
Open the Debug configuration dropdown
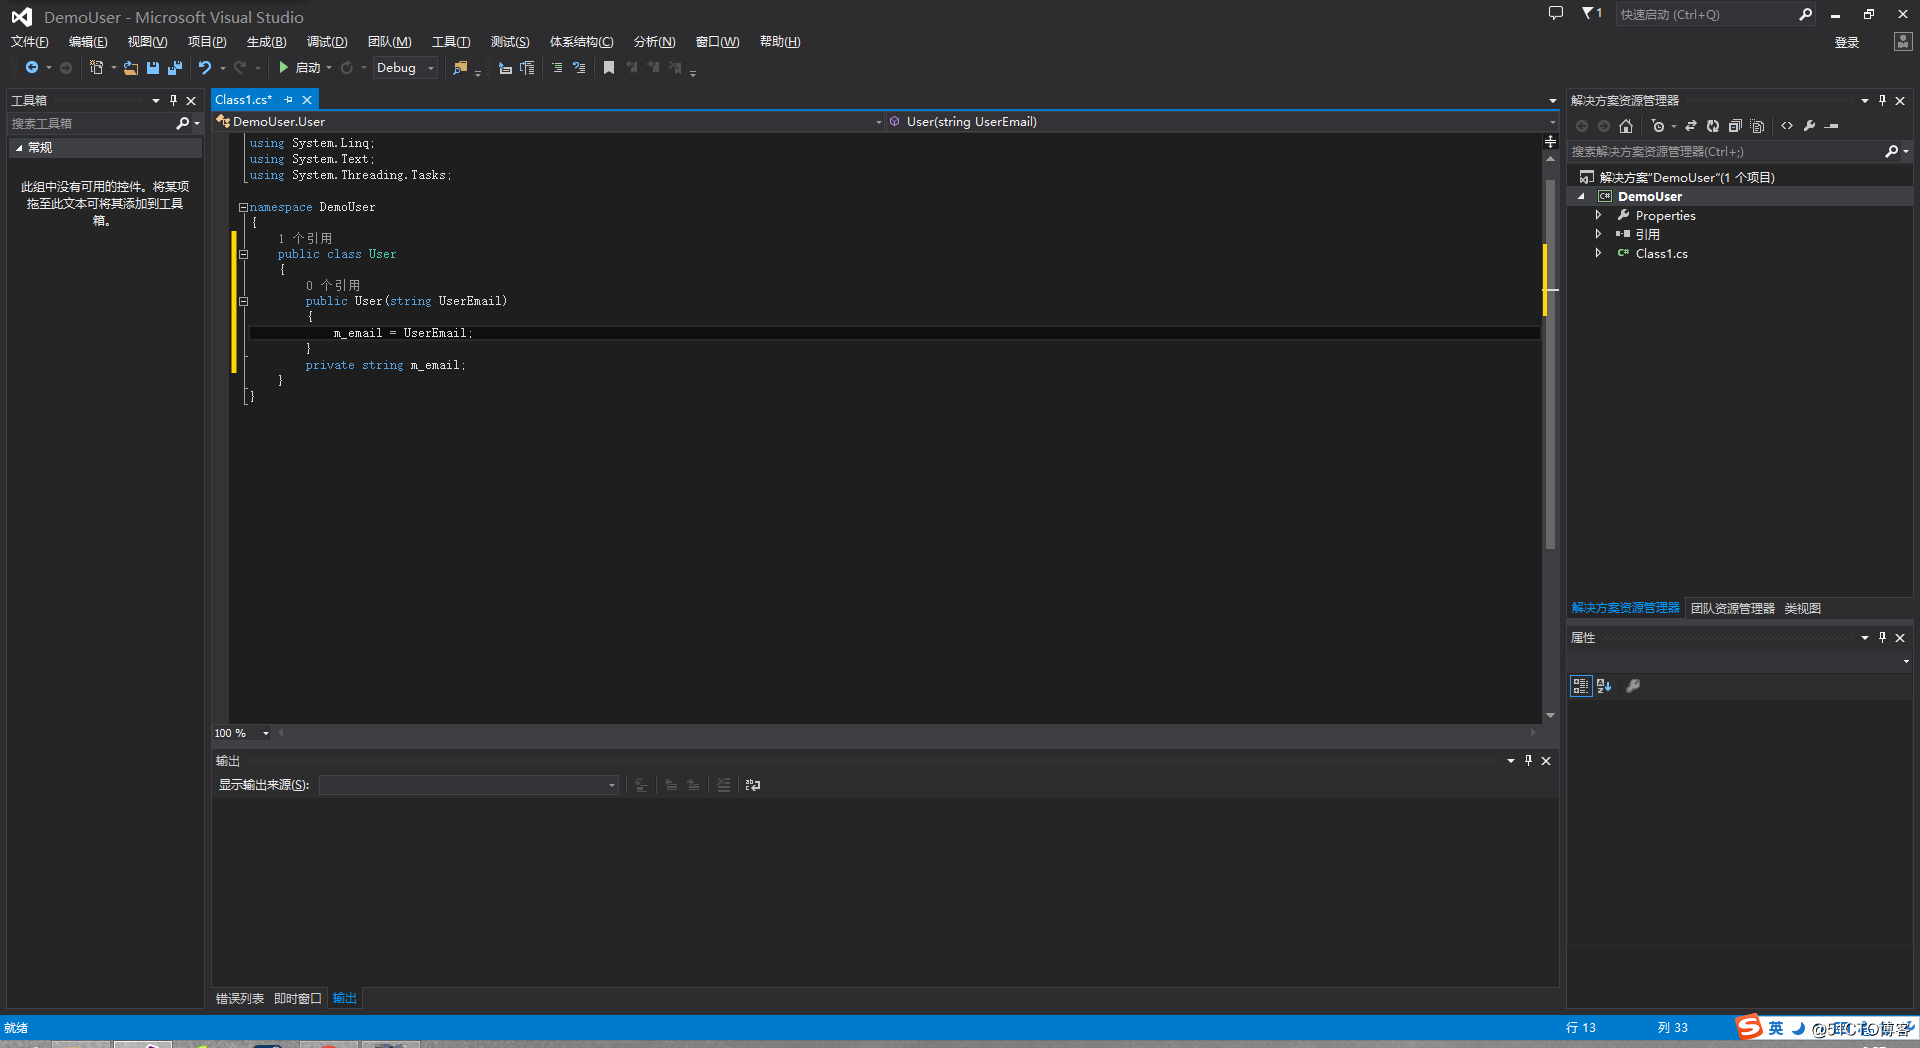[x=406, y=68]
